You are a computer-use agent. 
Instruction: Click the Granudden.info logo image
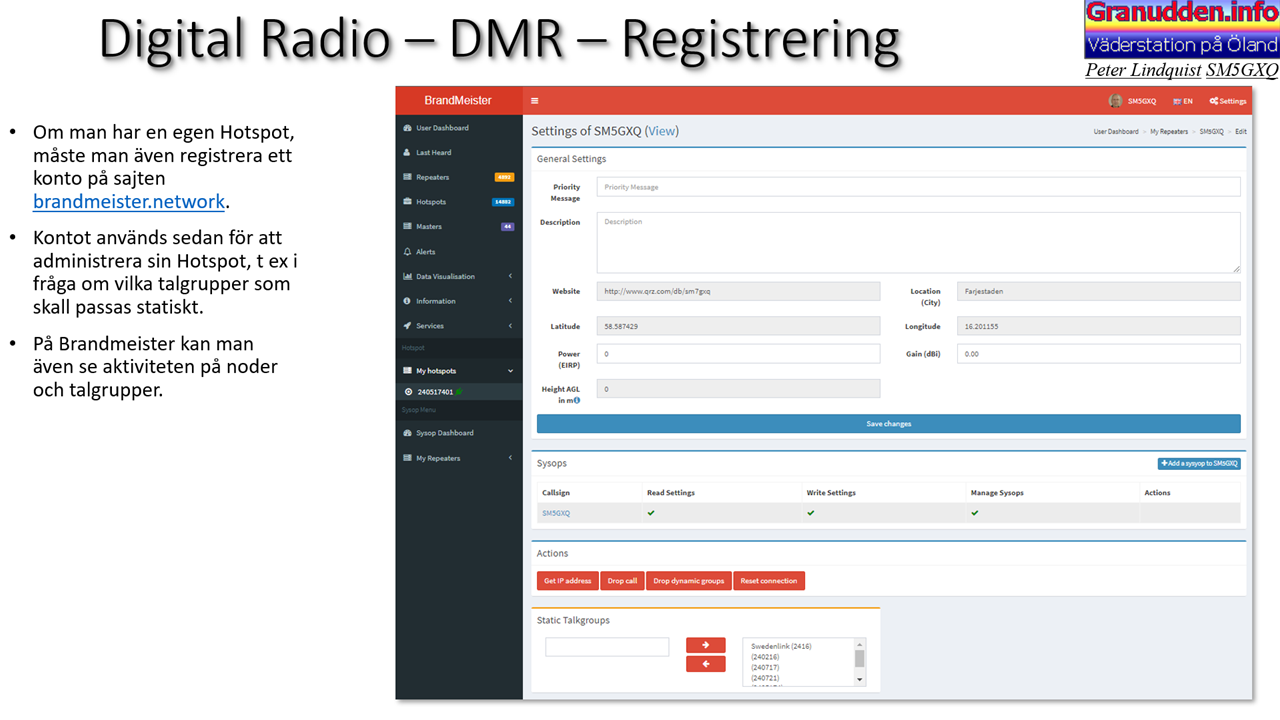pyautogui.click(x=1182, y=30)
